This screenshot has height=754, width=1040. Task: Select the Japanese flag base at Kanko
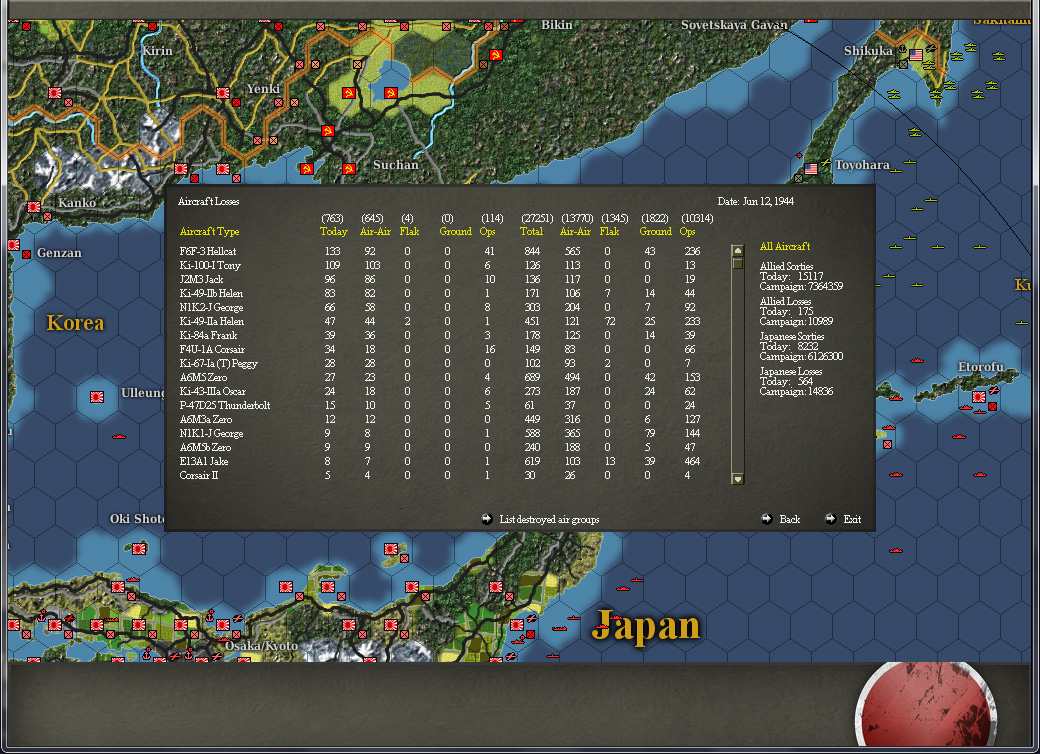click(x=34, y=207)
